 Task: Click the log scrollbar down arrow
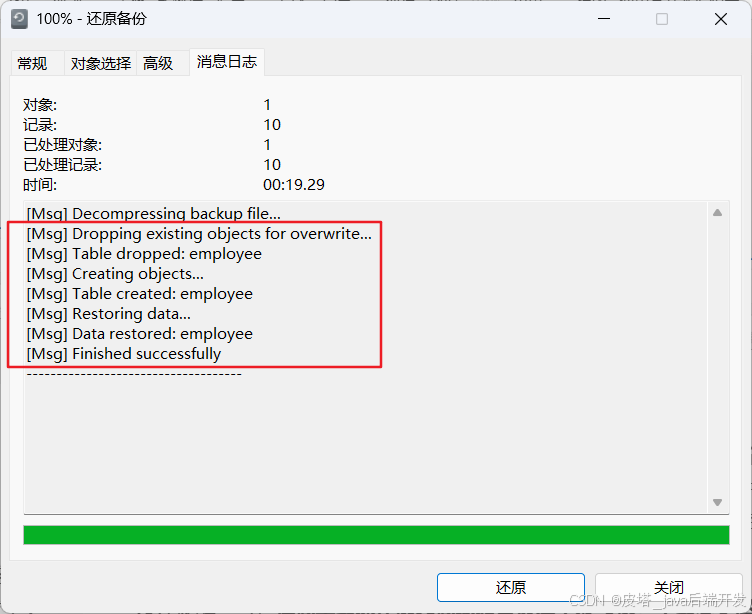717,502
